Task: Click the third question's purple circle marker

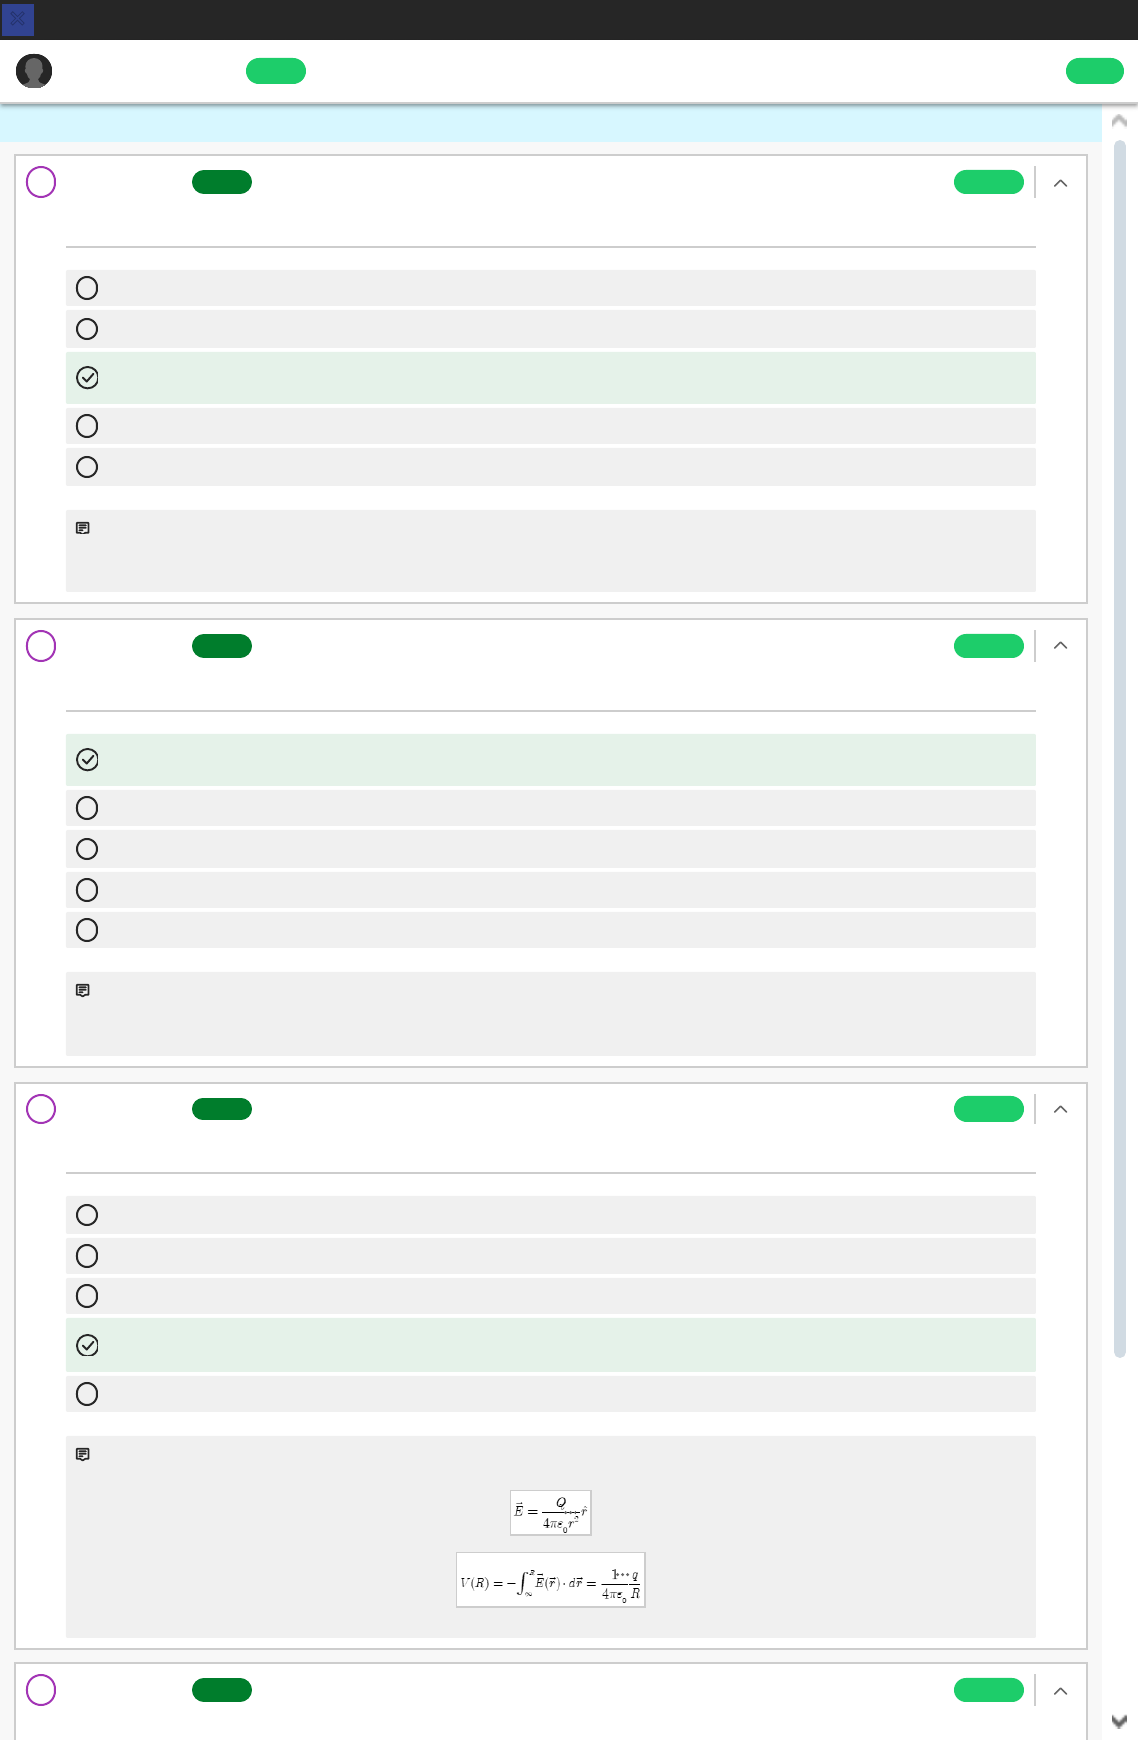Action: [41, 1109]
